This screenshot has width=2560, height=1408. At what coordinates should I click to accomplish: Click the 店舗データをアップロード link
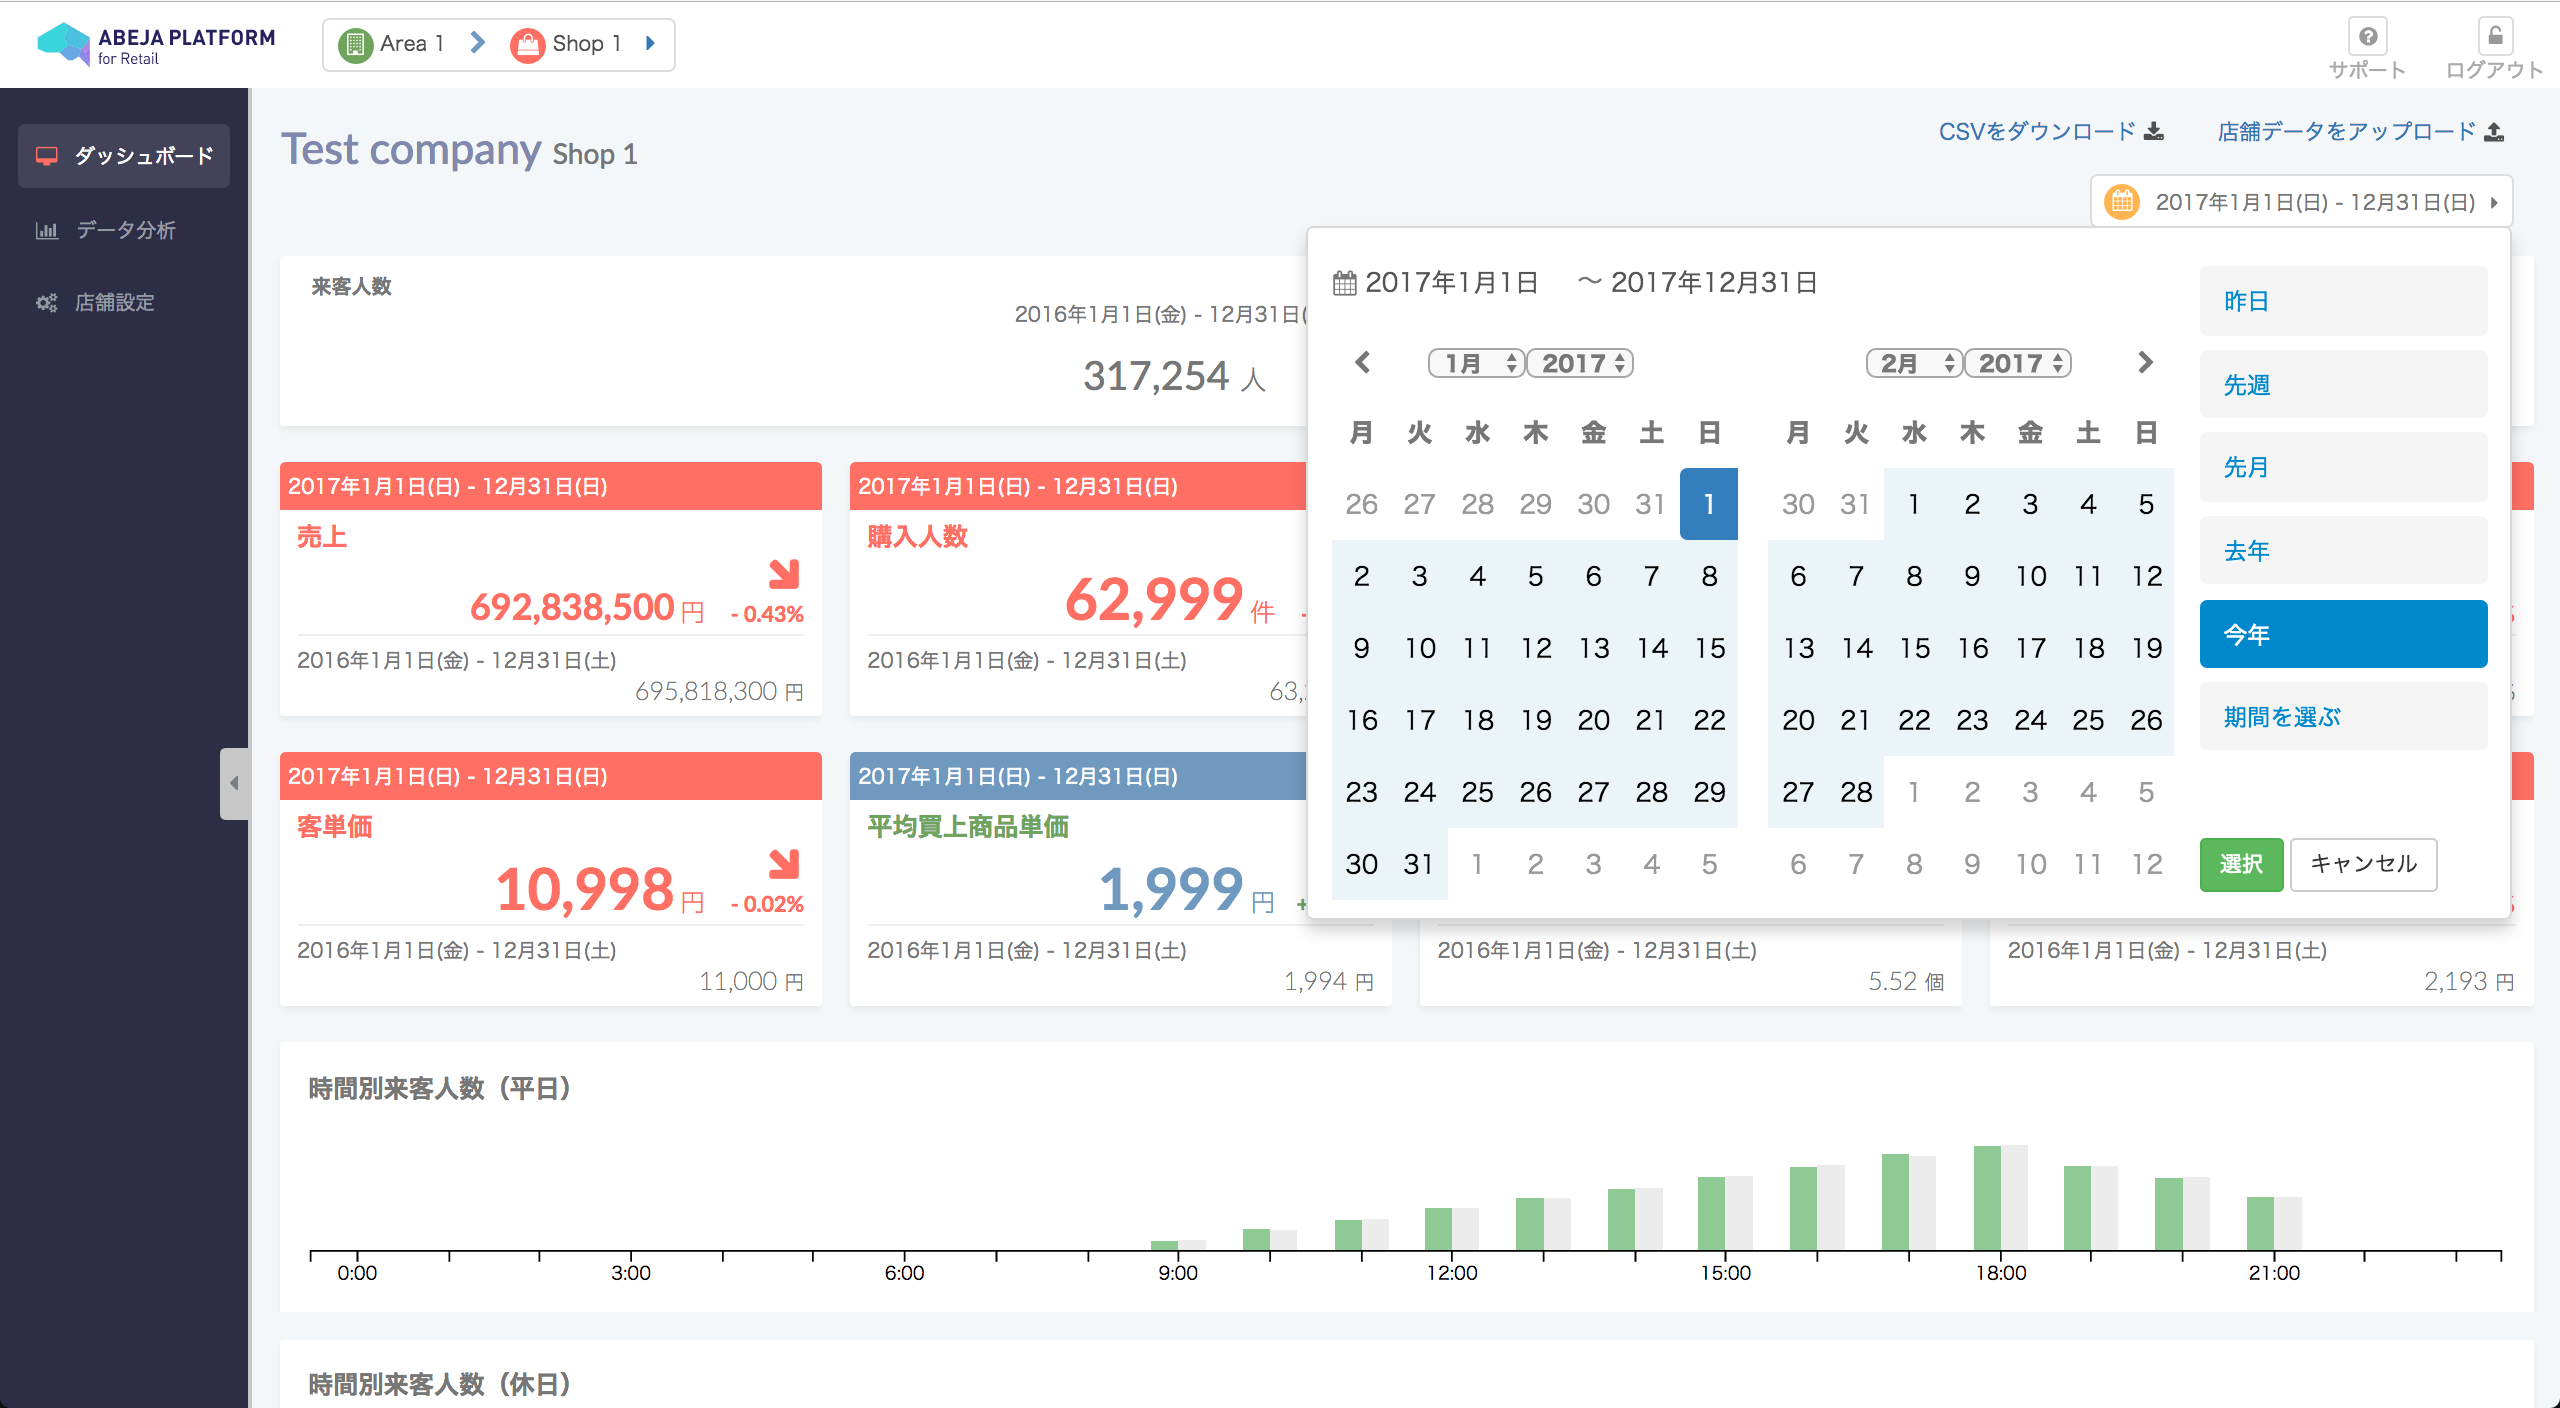[2346, 131]
